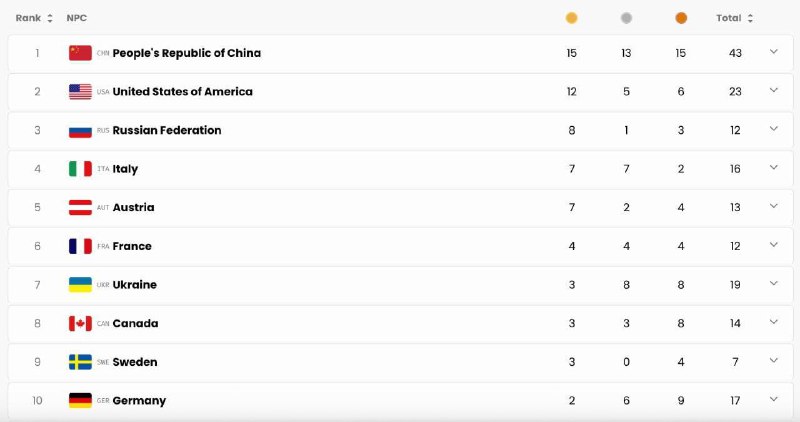The image size is (800, 422).
Task: Click the Sweden flag icon
Action: coord(80,362)
